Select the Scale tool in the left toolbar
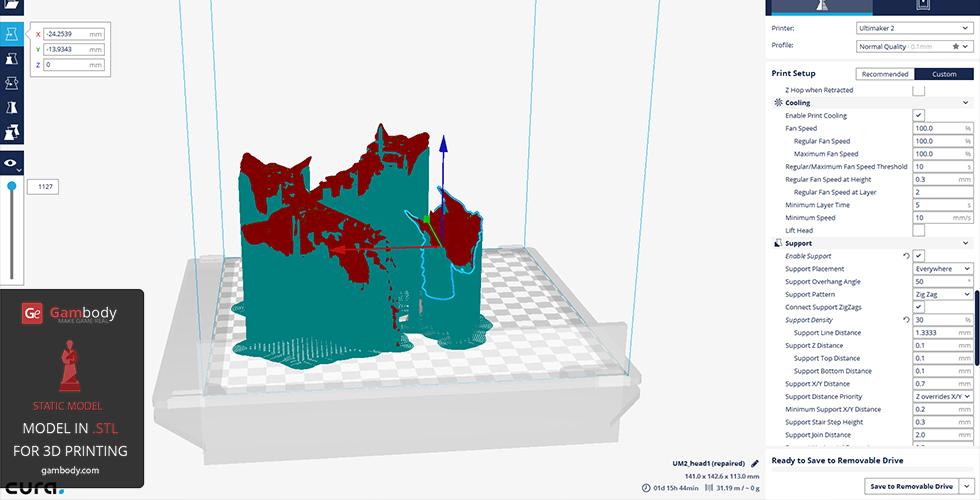Image resolution: width=980 pixels, height=500 pixels. tap(11, 59)
